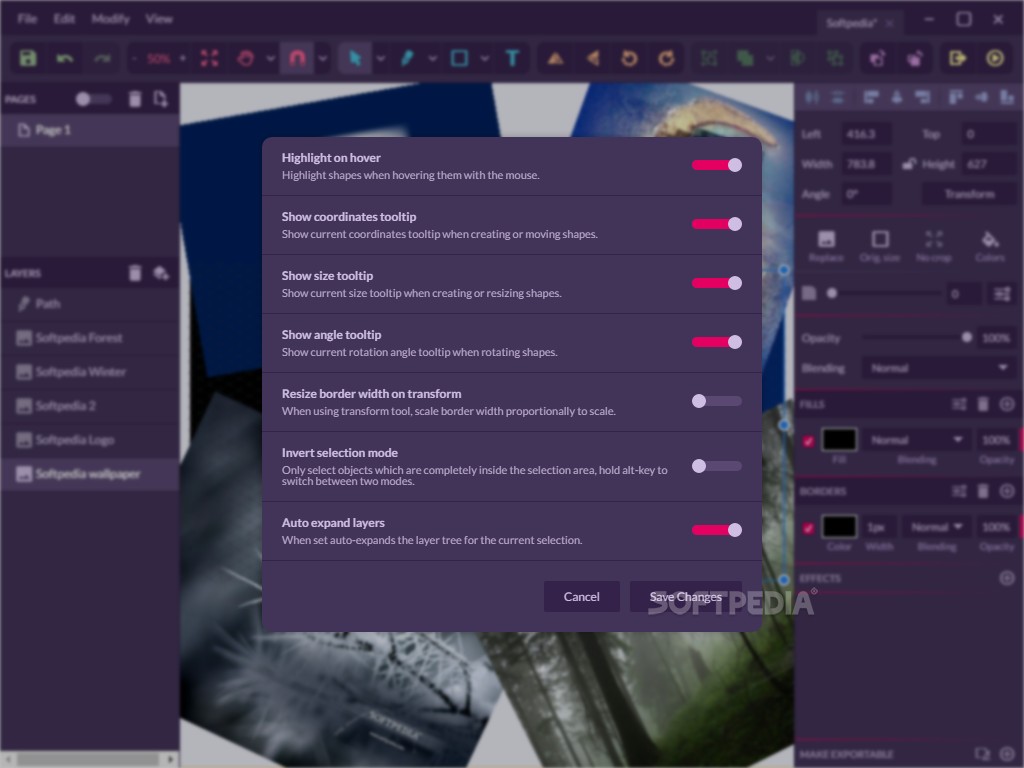The width and height of the screenshot is (1024, 768).
Task: Select the Softpedia Winter layer
Action: 90,372
